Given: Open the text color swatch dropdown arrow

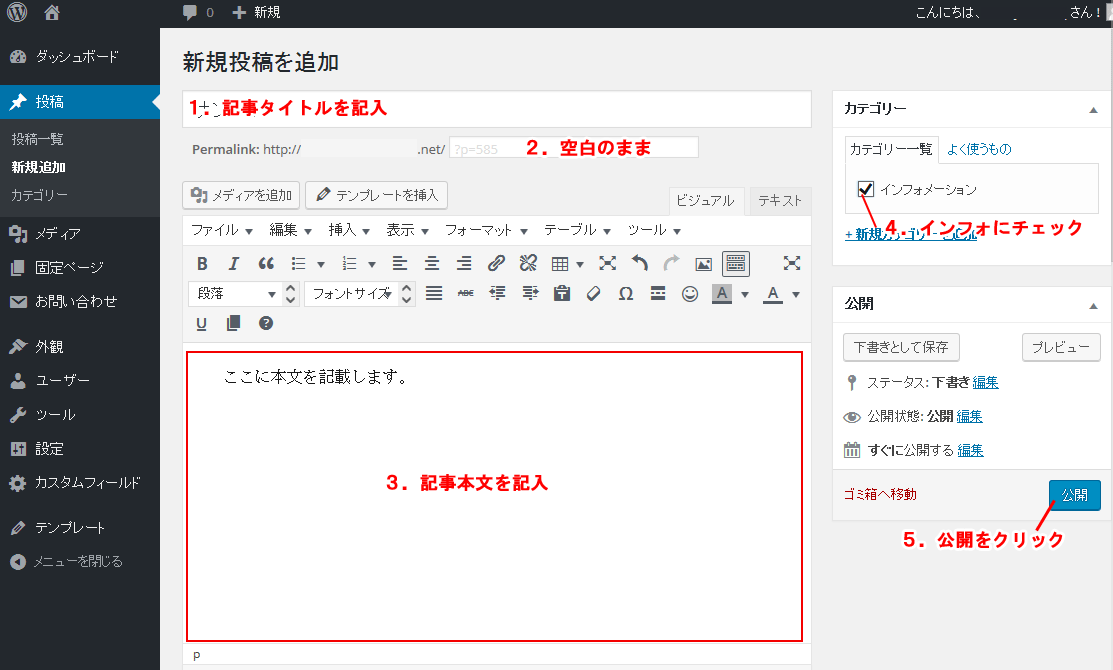Looking at the screenshot, I should (796, 294).
